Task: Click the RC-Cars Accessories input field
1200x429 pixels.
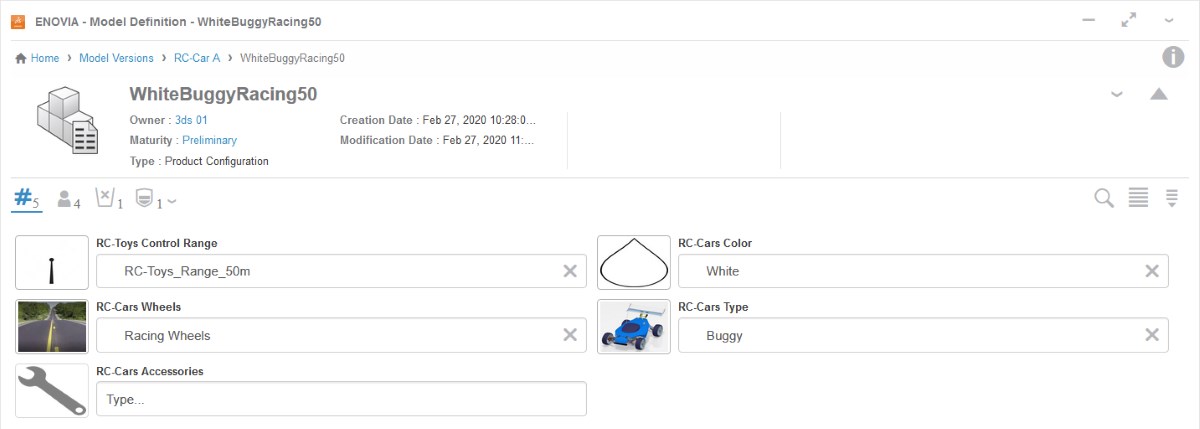Action: [341, 399]
